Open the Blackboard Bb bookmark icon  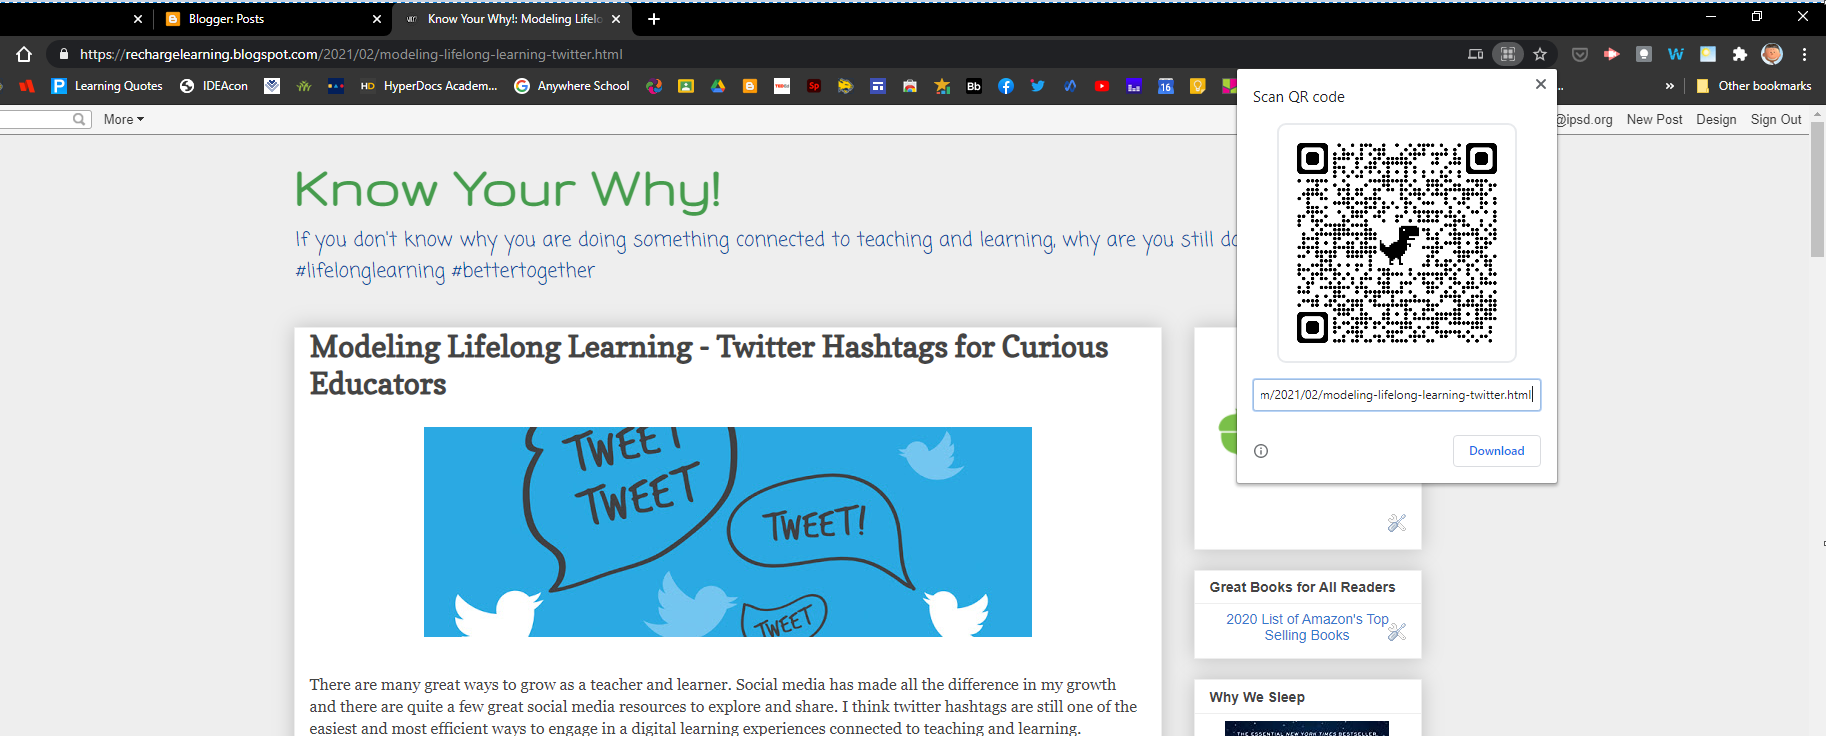pos(974,86)
